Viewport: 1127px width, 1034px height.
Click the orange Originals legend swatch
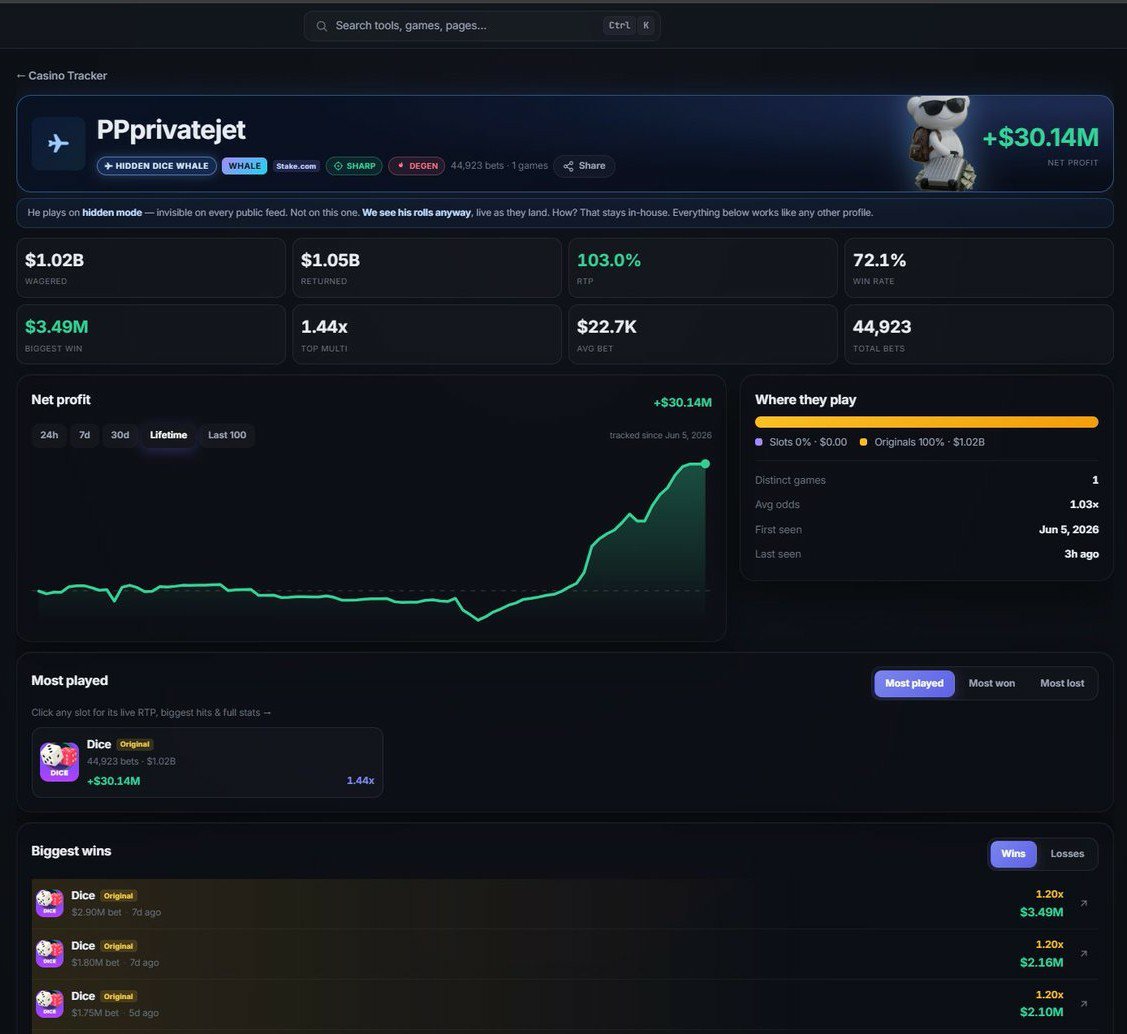coord(863,442)
